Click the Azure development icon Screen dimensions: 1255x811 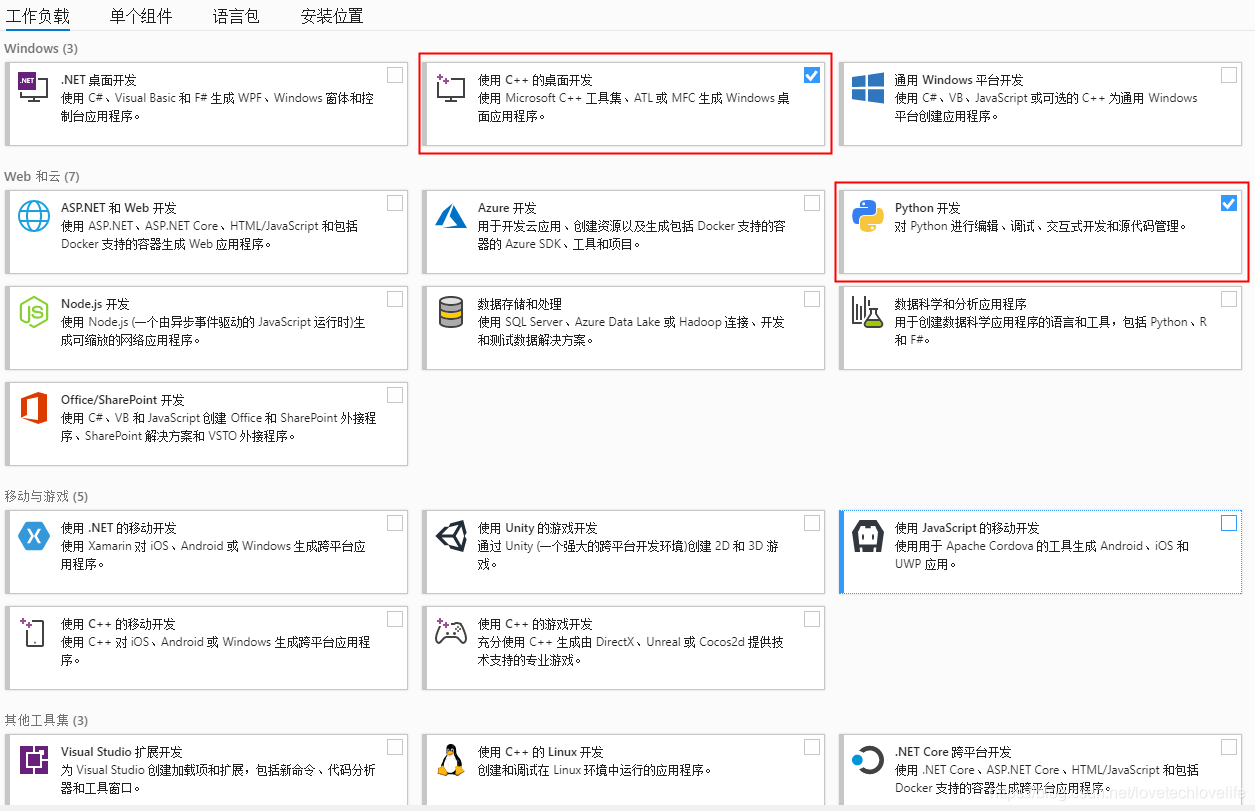coord(451,216)
